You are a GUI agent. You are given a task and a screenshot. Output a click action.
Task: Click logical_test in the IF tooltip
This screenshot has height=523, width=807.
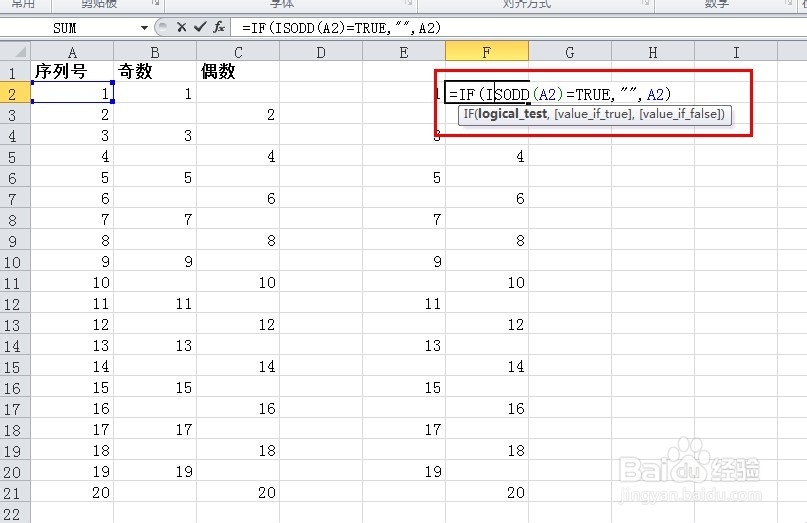512,114
